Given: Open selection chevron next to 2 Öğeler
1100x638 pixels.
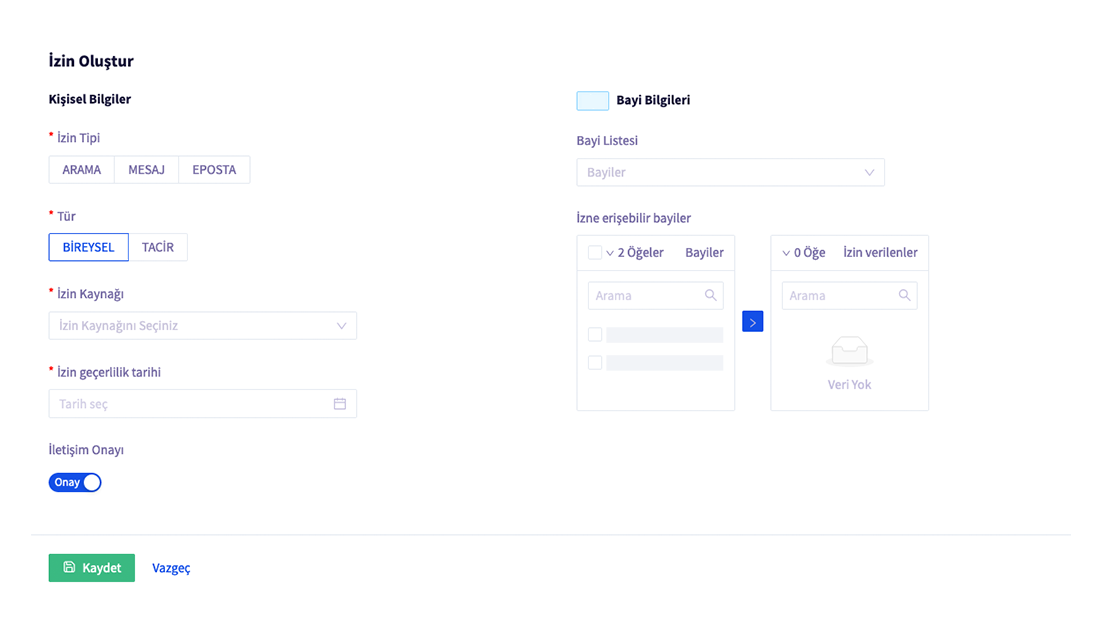Looking at the screenshot, I should pyautogui.click(x=610, y=254).
